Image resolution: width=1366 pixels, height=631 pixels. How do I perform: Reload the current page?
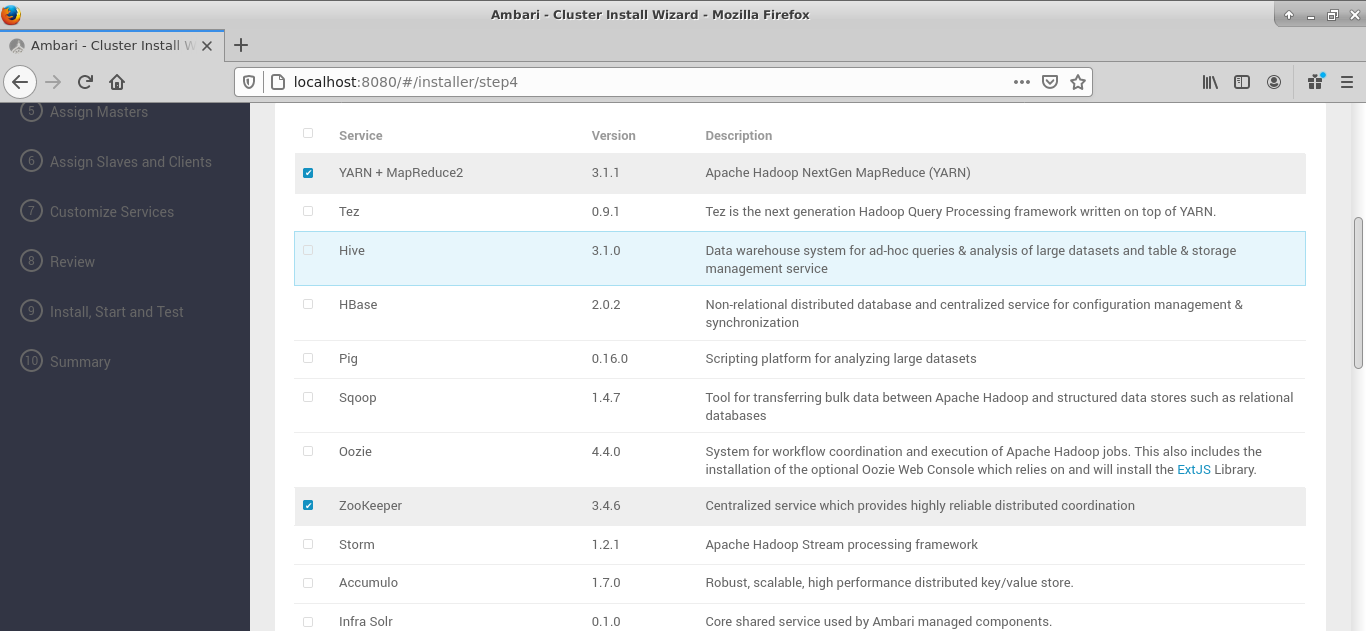tap(85, 82)
